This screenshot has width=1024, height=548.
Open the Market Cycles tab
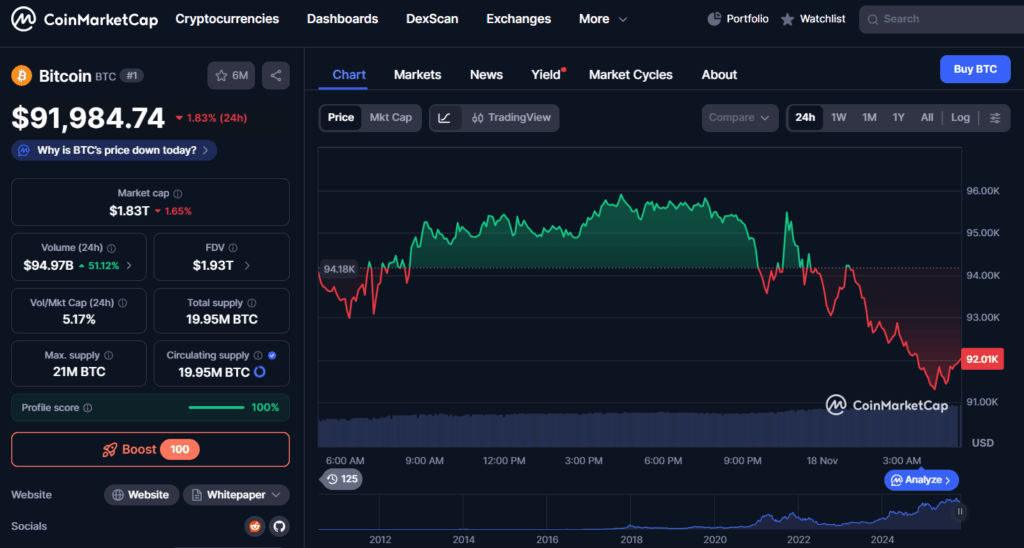630,75
